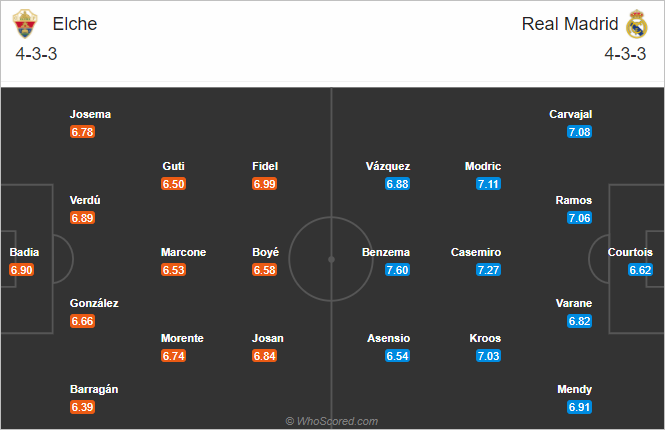Click Elche's 4-3-3 formation label
This screenshot has width=665, height=430.
click(x=36, y=54)
